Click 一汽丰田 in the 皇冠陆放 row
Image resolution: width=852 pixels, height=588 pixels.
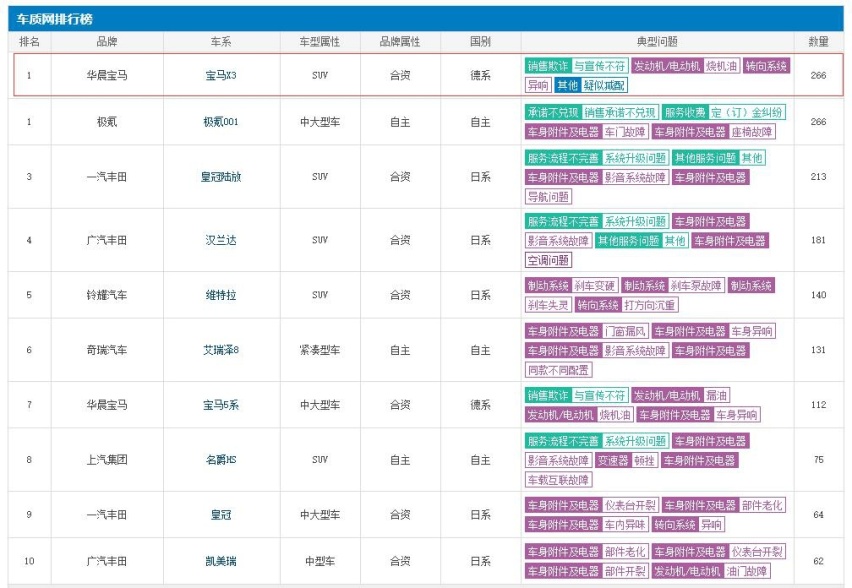[106, 177]
